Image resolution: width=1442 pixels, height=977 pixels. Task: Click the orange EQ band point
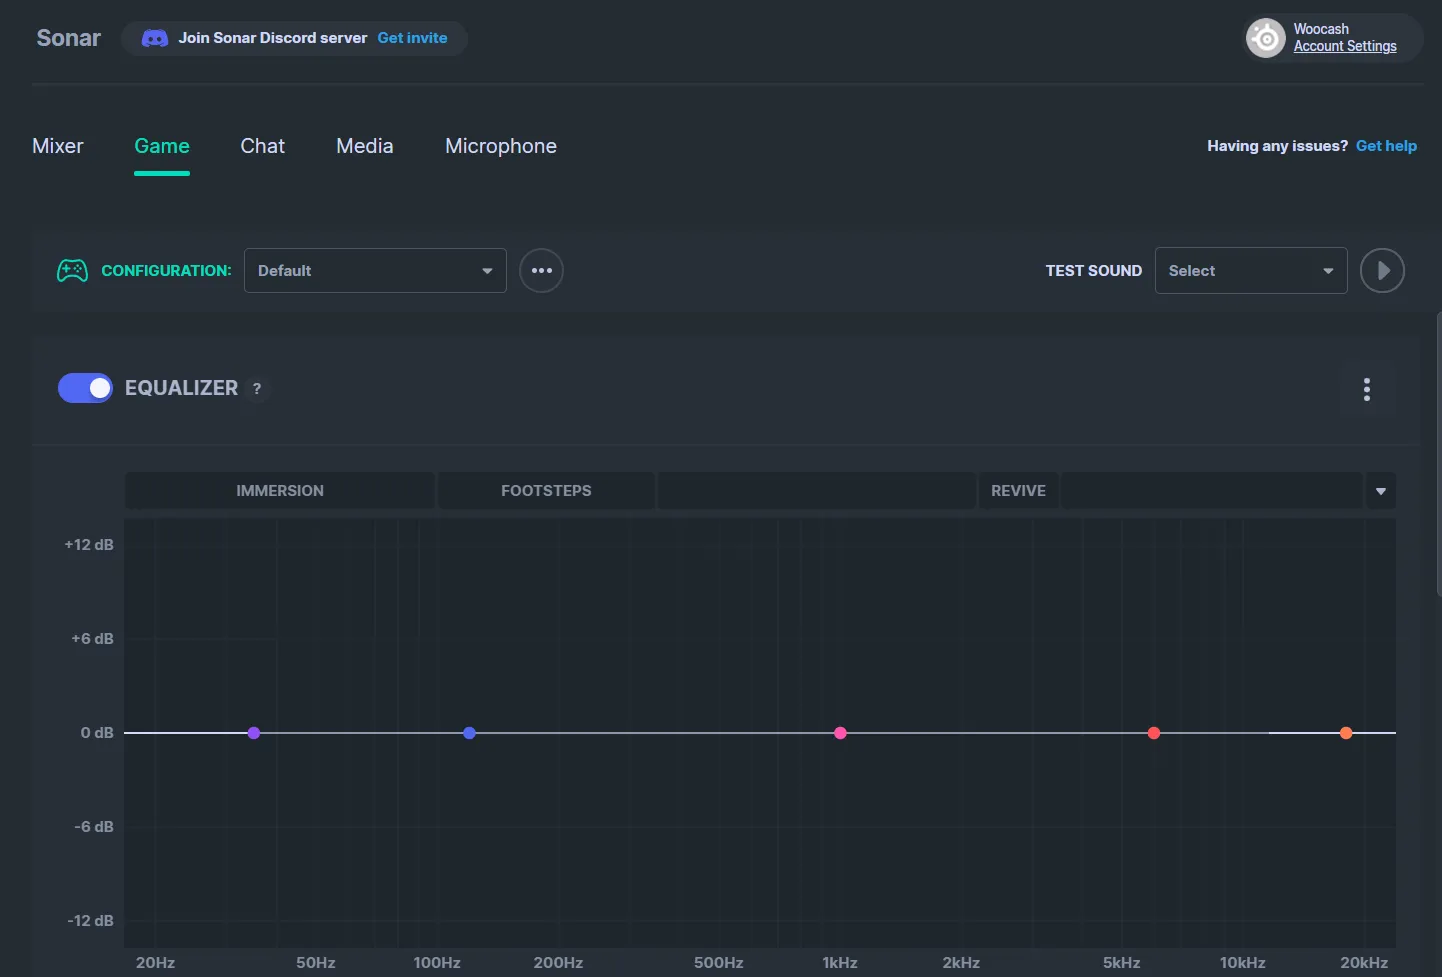tap(1346, 733)
